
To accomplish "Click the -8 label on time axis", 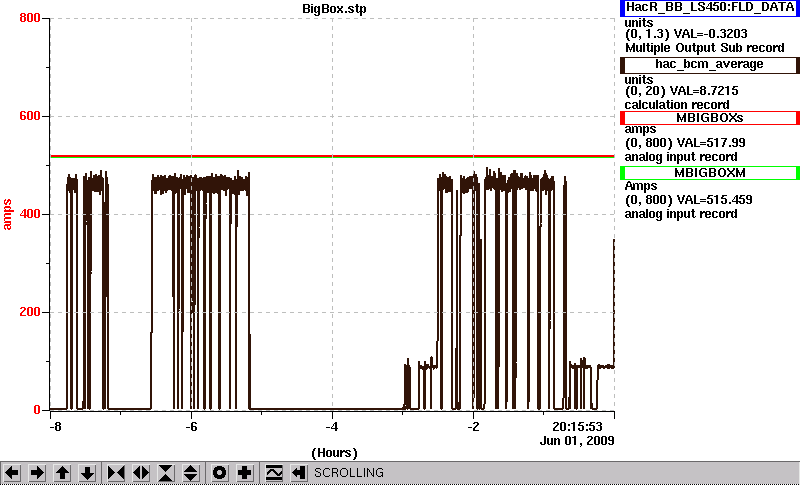I will click(55, 427).
